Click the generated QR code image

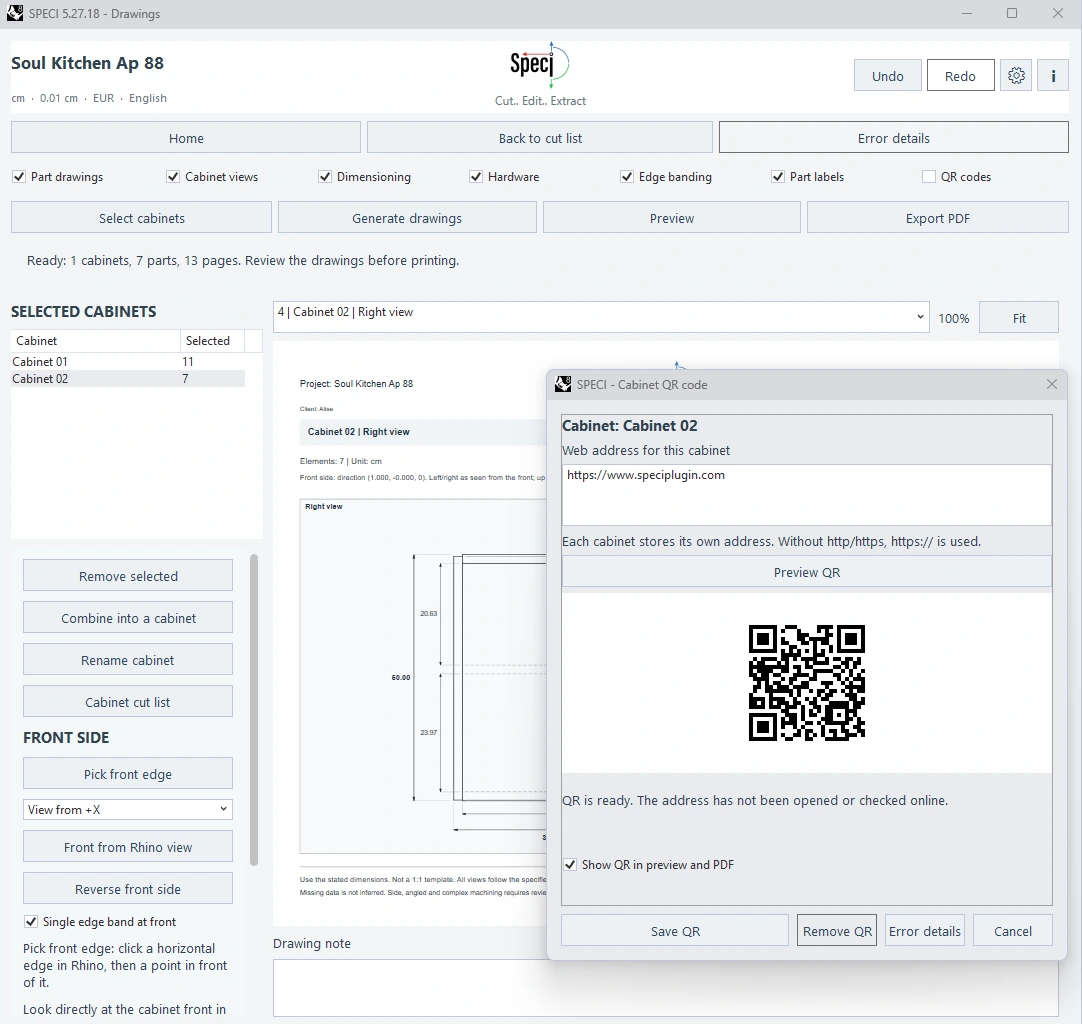[x=807, y=683]
